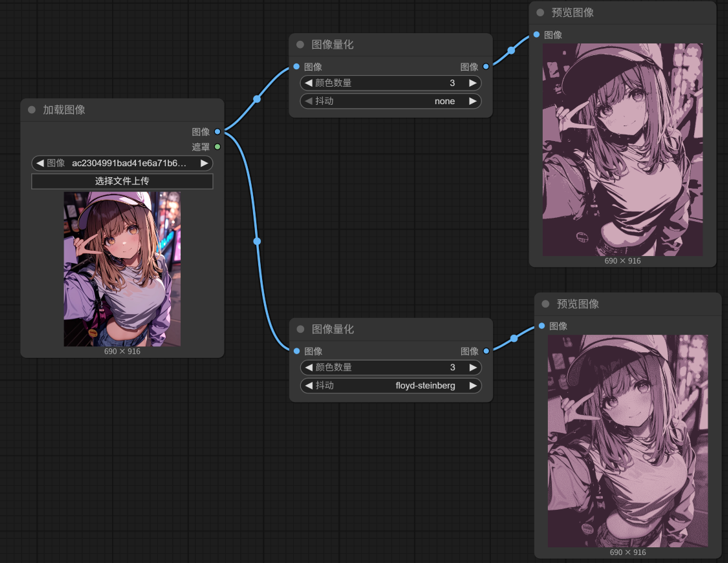Switch 抖动 none to next option
The height and width of the screenshot is (563, 728).
(473, 101)
